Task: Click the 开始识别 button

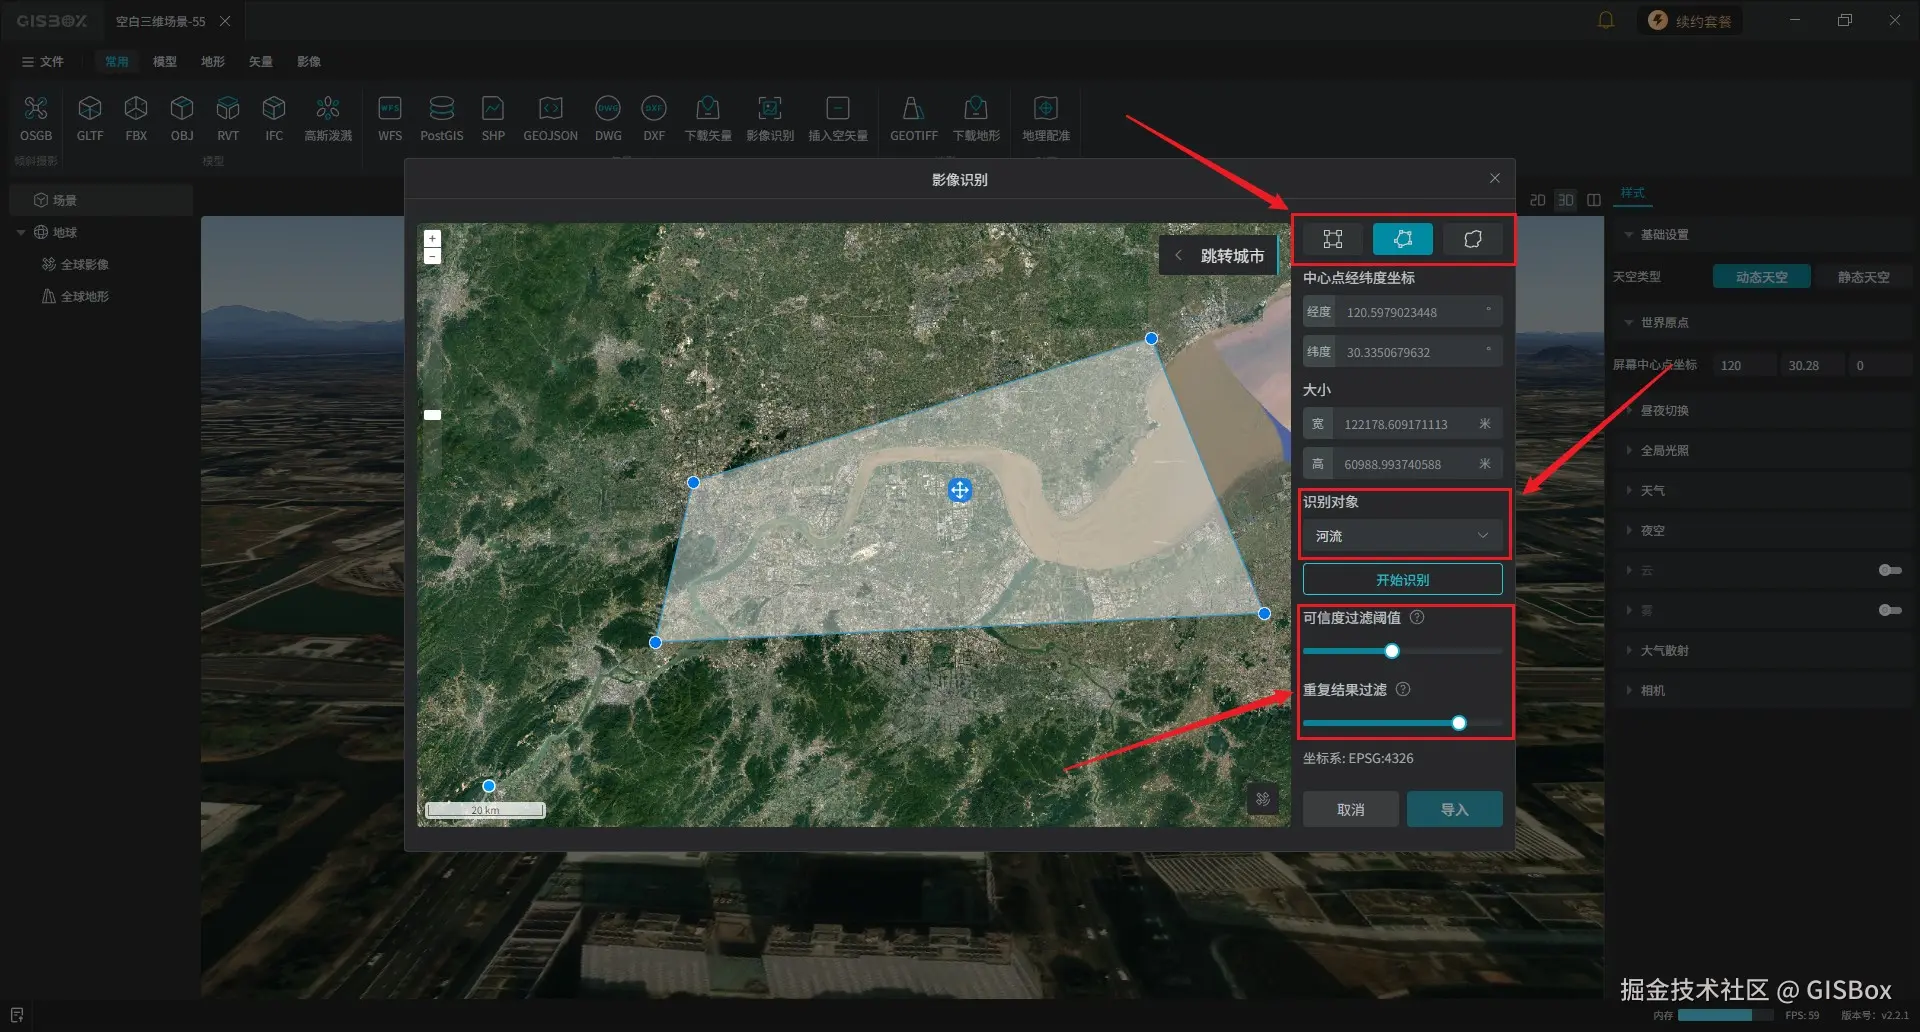Action: point(1402,580)
